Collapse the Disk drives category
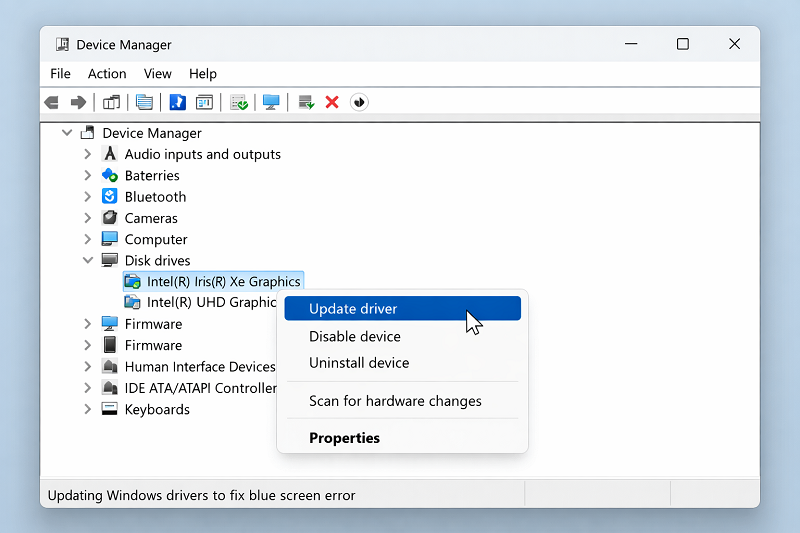 click(x=88, y=260)
